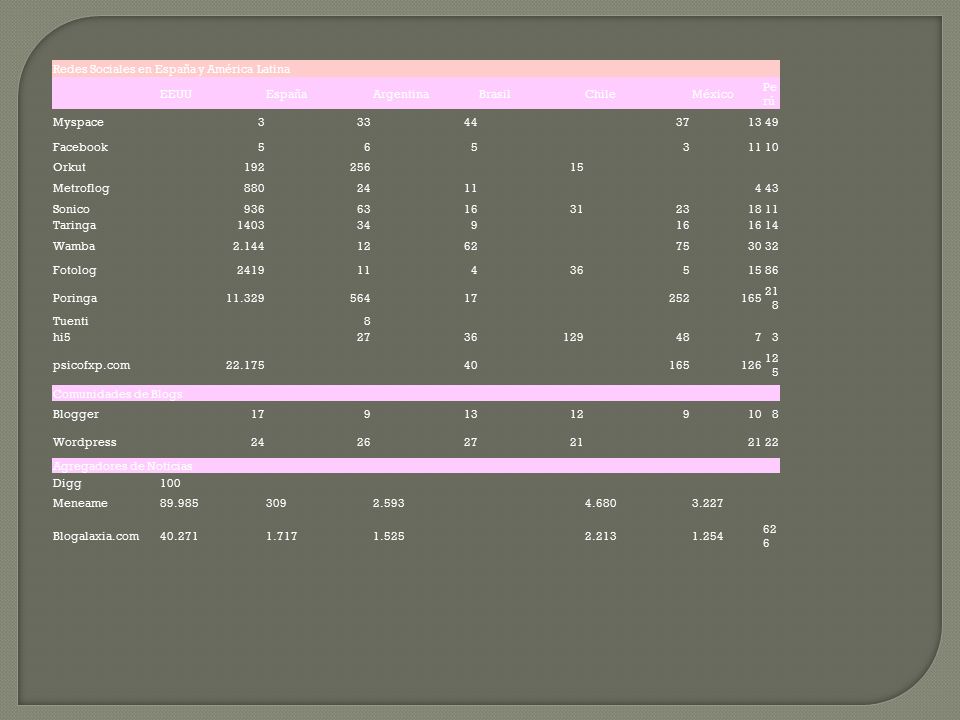Select the value 40.271 in Blogalaxia.com row
This screenshot has width=960, height=720.
[x=179, y=536]
